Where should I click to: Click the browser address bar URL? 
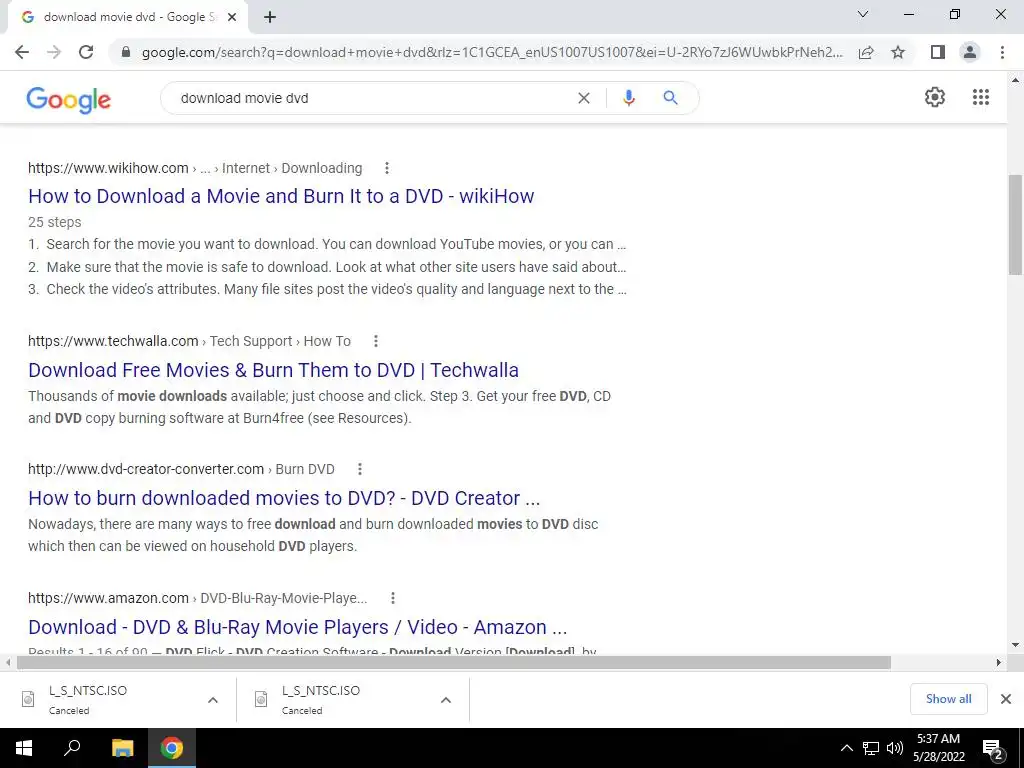coord(492,52)
